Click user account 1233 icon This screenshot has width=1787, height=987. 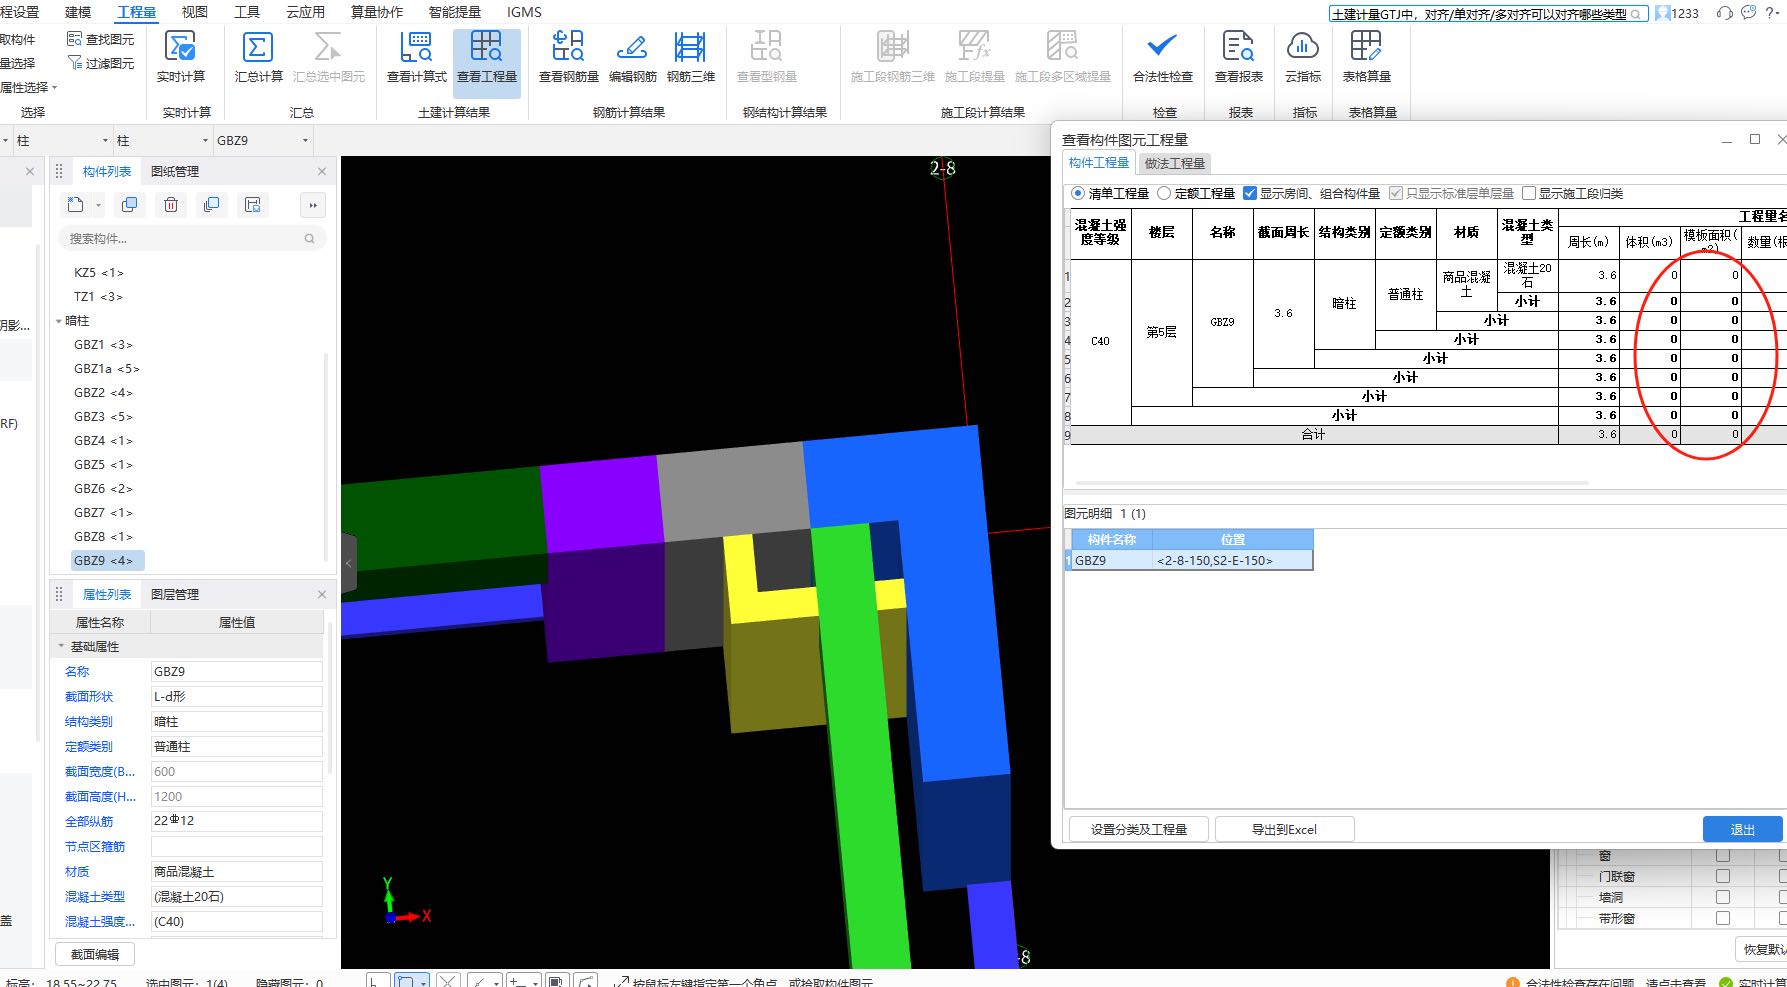point(1678,13)
